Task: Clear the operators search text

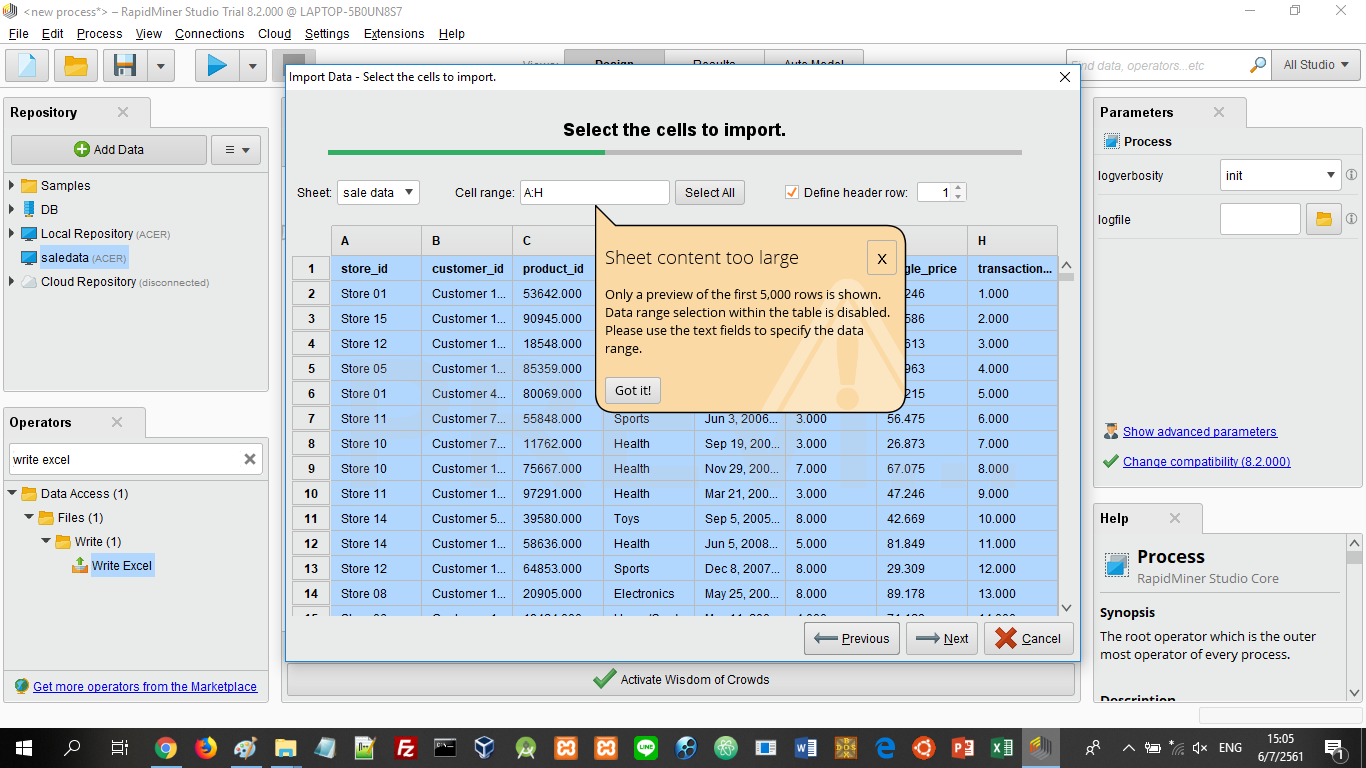Action: pos(250,459)
